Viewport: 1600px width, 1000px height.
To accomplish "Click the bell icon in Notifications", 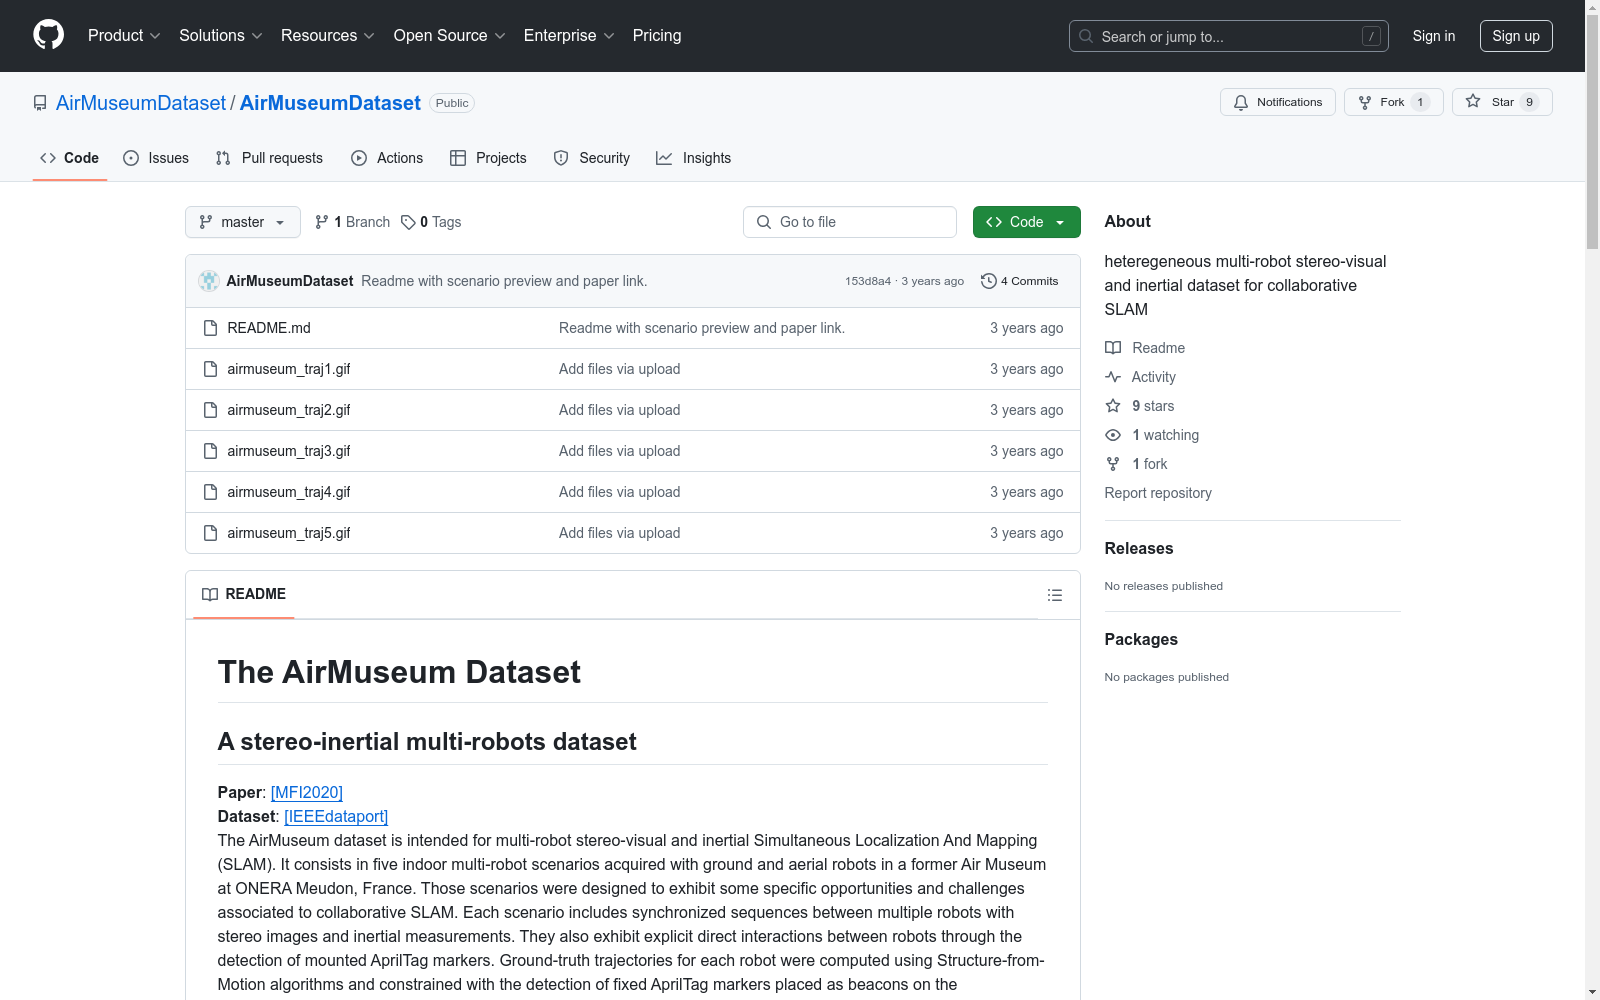I will (1241, 102).
